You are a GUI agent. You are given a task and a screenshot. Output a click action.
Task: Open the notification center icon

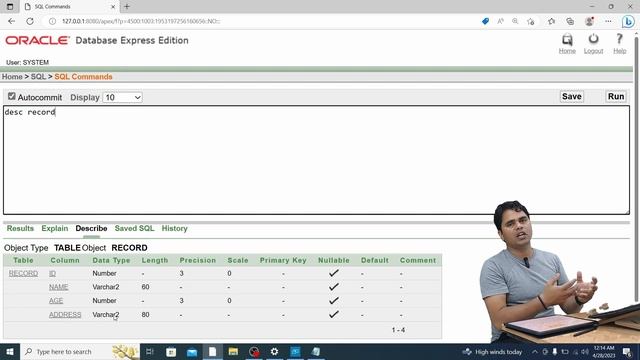tap(627, 351)
